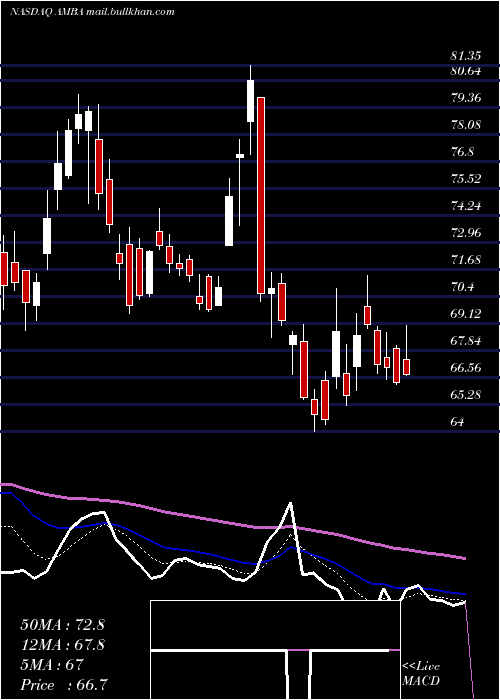Click the 5MA : 67 readout
500x700 pixels.
coord(52,665)
